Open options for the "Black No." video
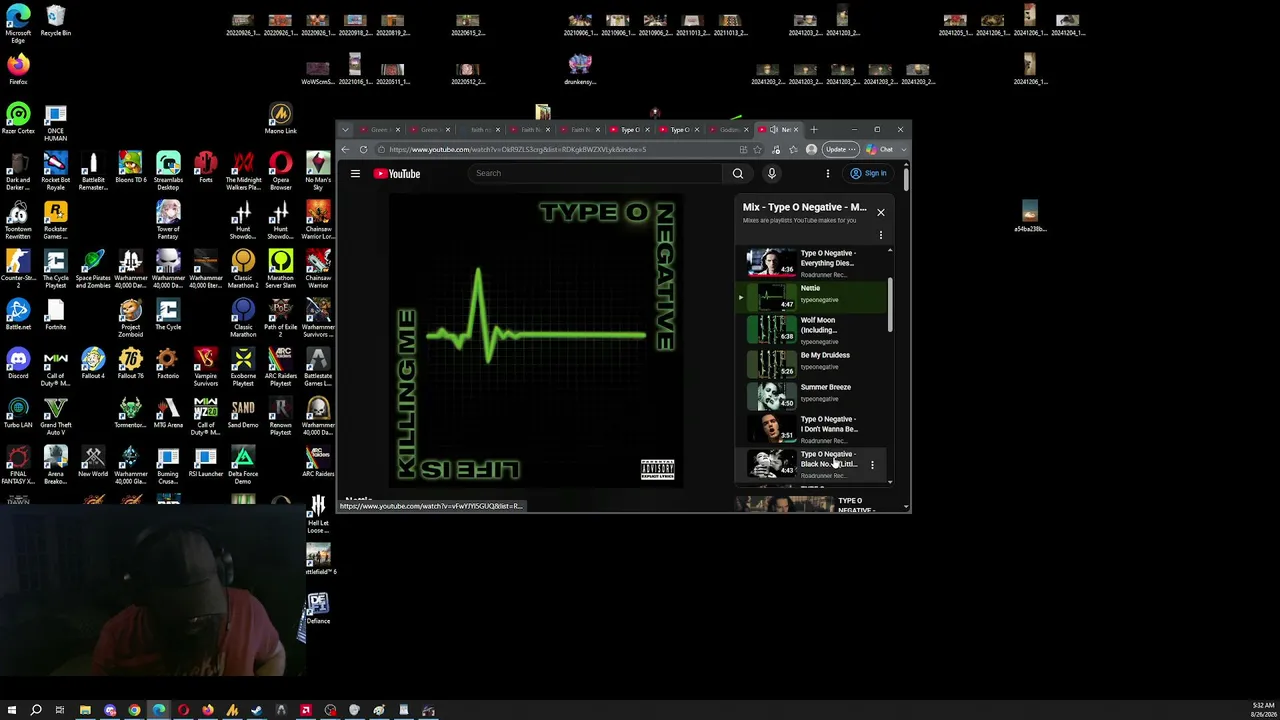 [872, 464]
